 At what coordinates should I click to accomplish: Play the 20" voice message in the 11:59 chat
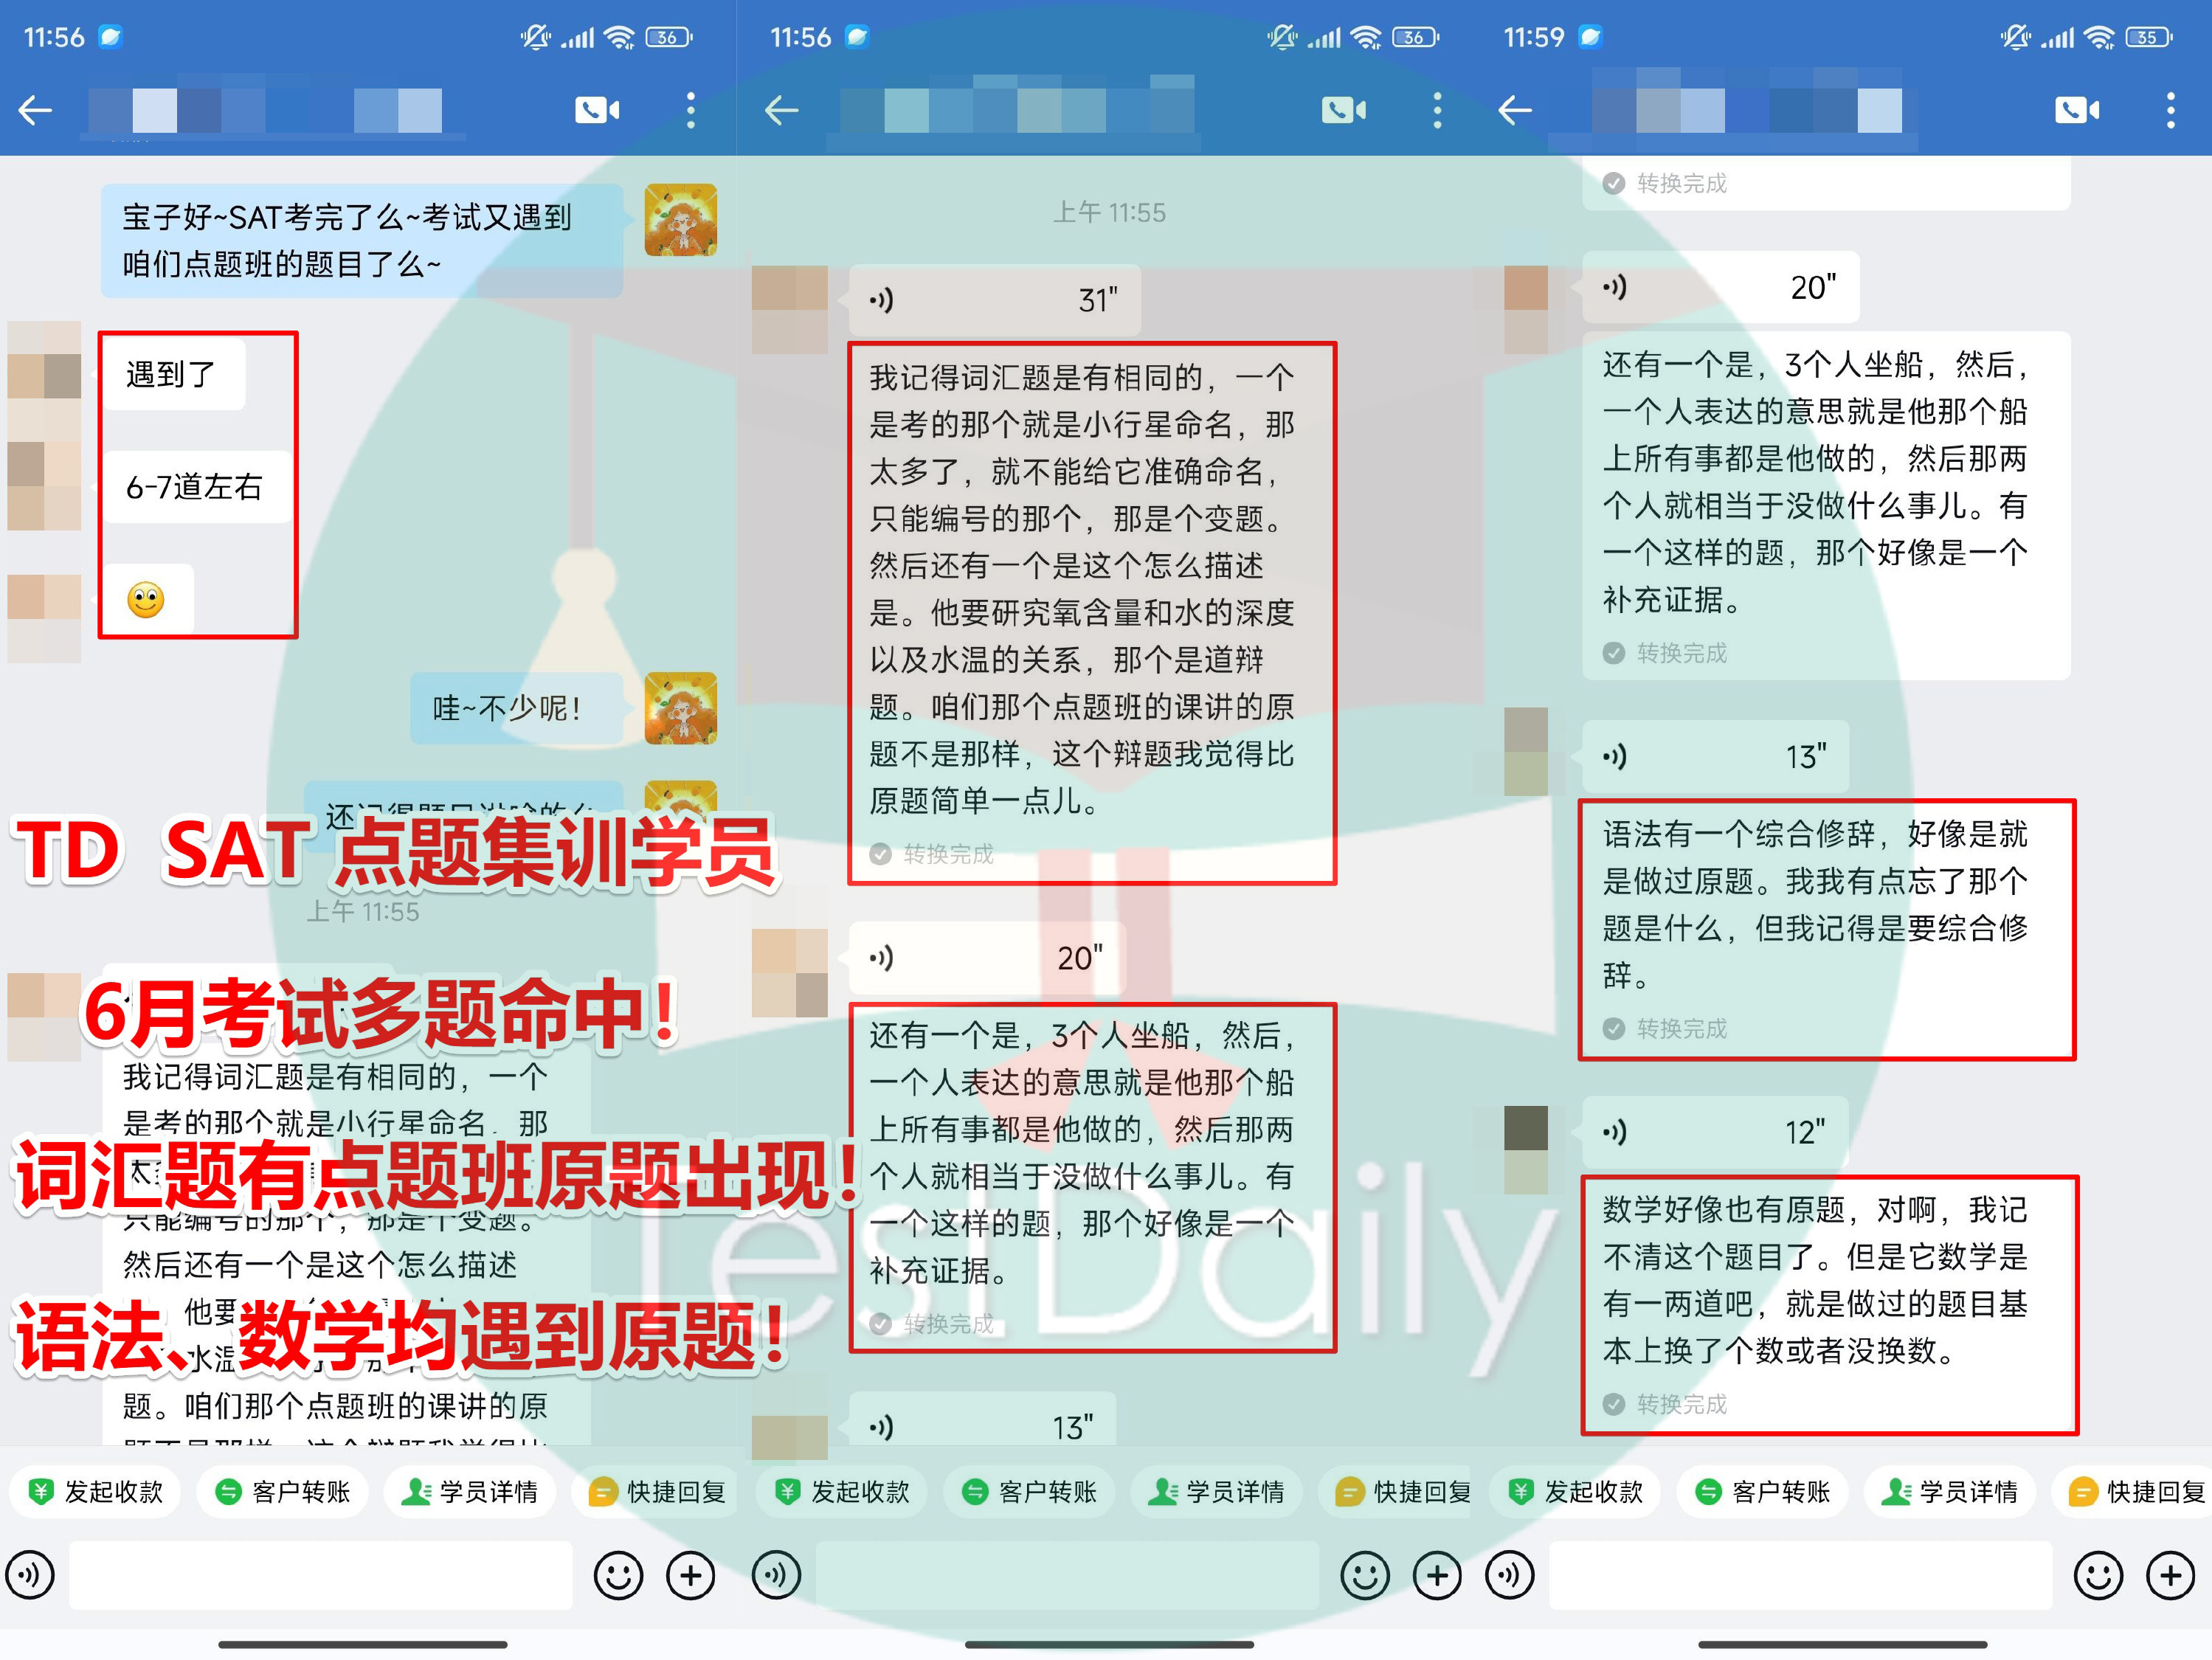coord(1720,287)
